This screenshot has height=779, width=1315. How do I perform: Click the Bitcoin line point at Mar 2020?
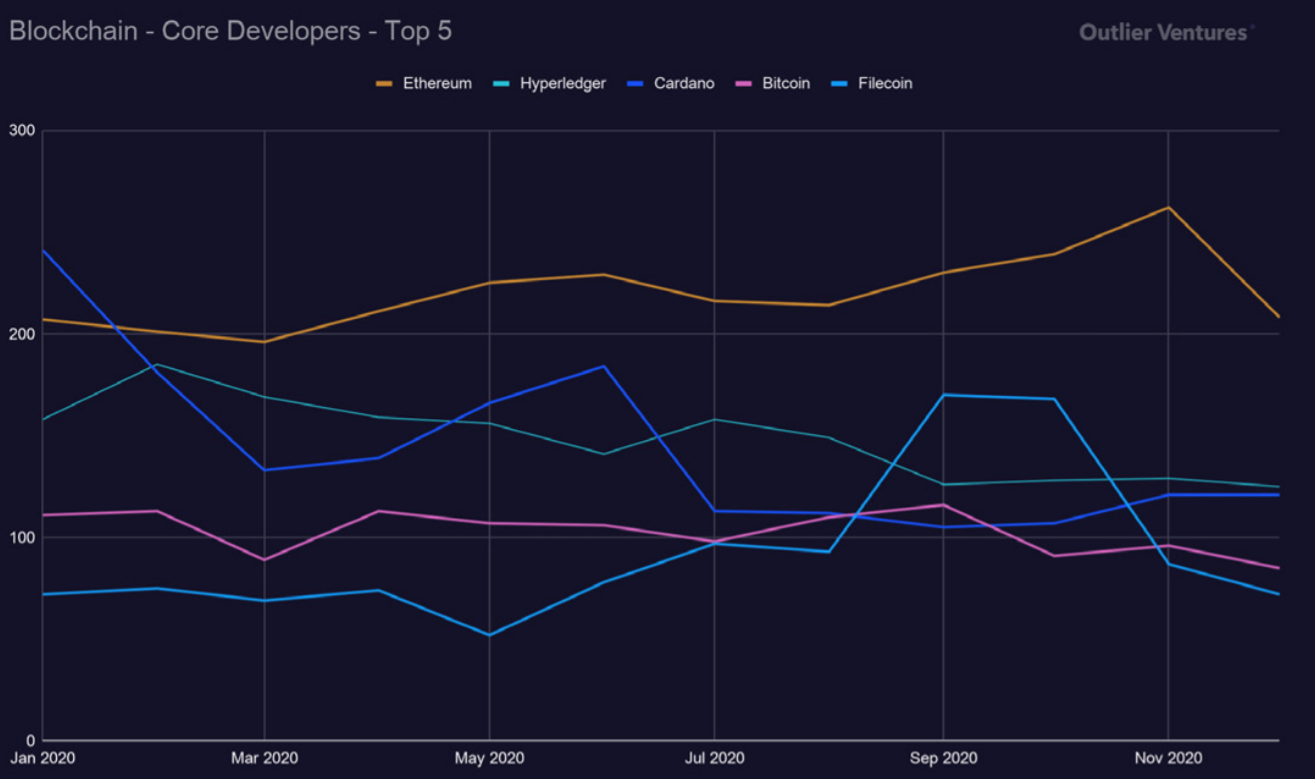pos(264,559)
